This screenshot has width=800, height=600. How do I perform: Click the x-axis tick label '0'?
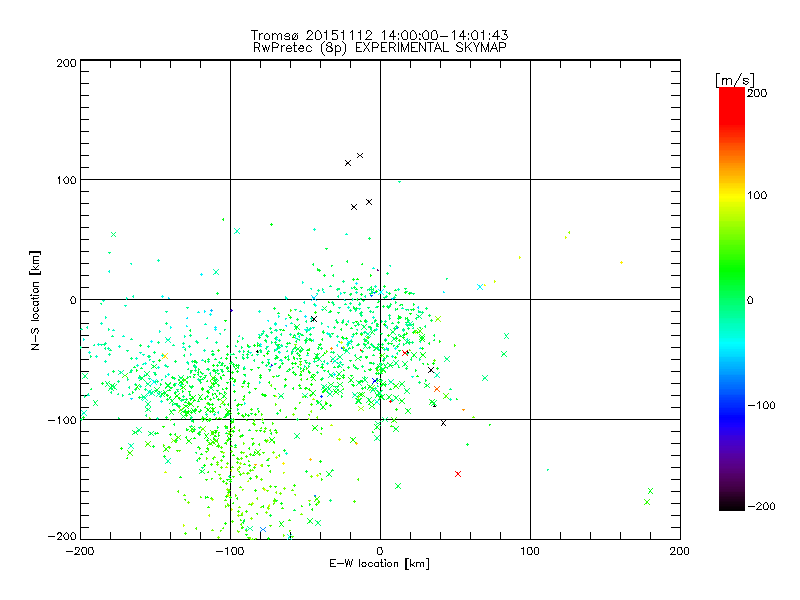click(x=380, y=551)
